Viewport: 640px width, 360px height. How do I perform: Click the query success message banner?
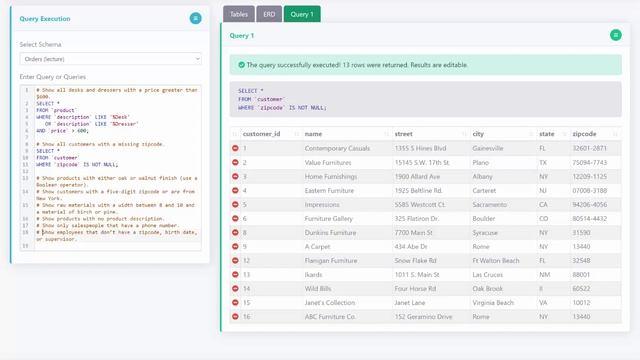tap(425, 65)
